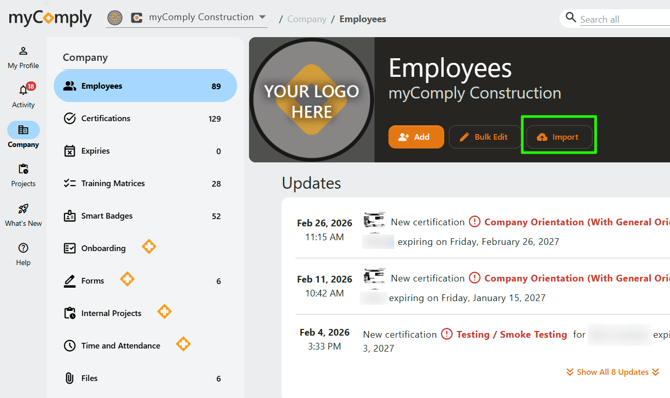The width and height of the screenshot is (670, 398).
Task: Click the myComply Construction company logo icon
Action: 136,18
